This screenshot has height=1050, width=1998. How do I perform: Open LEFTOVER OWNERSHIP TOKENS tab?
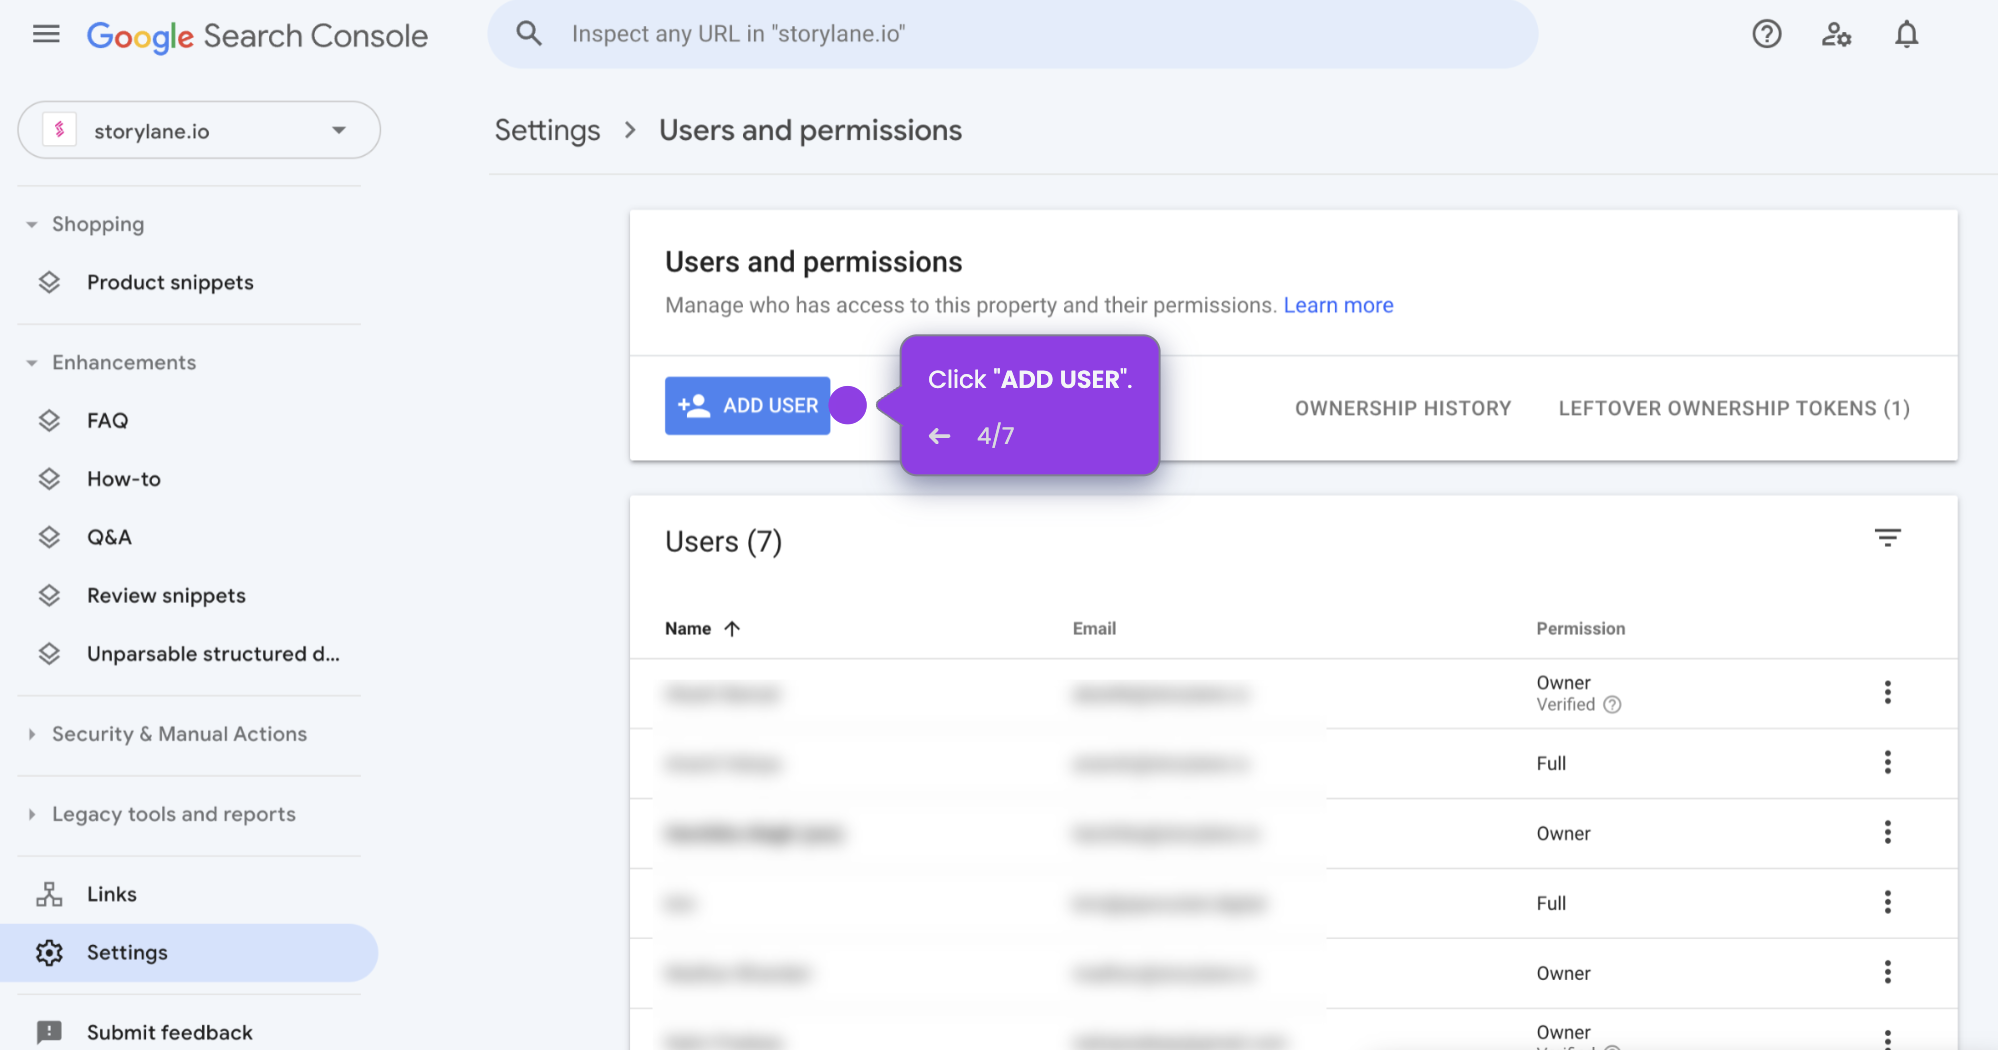click(x=1733, y=407)
